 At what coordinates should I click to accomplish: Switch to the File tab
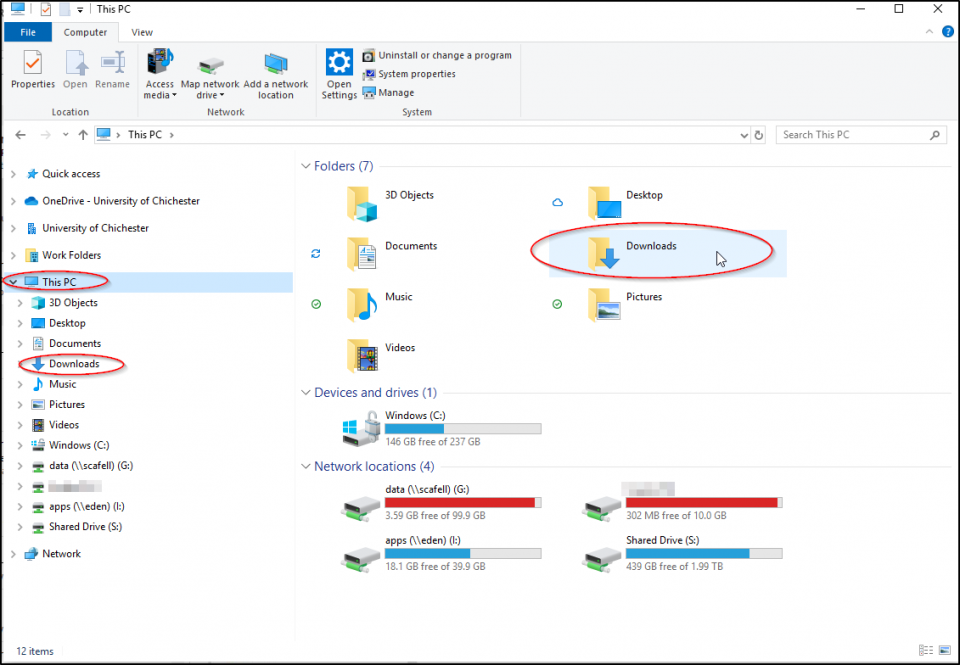click(x=28, y=32)
